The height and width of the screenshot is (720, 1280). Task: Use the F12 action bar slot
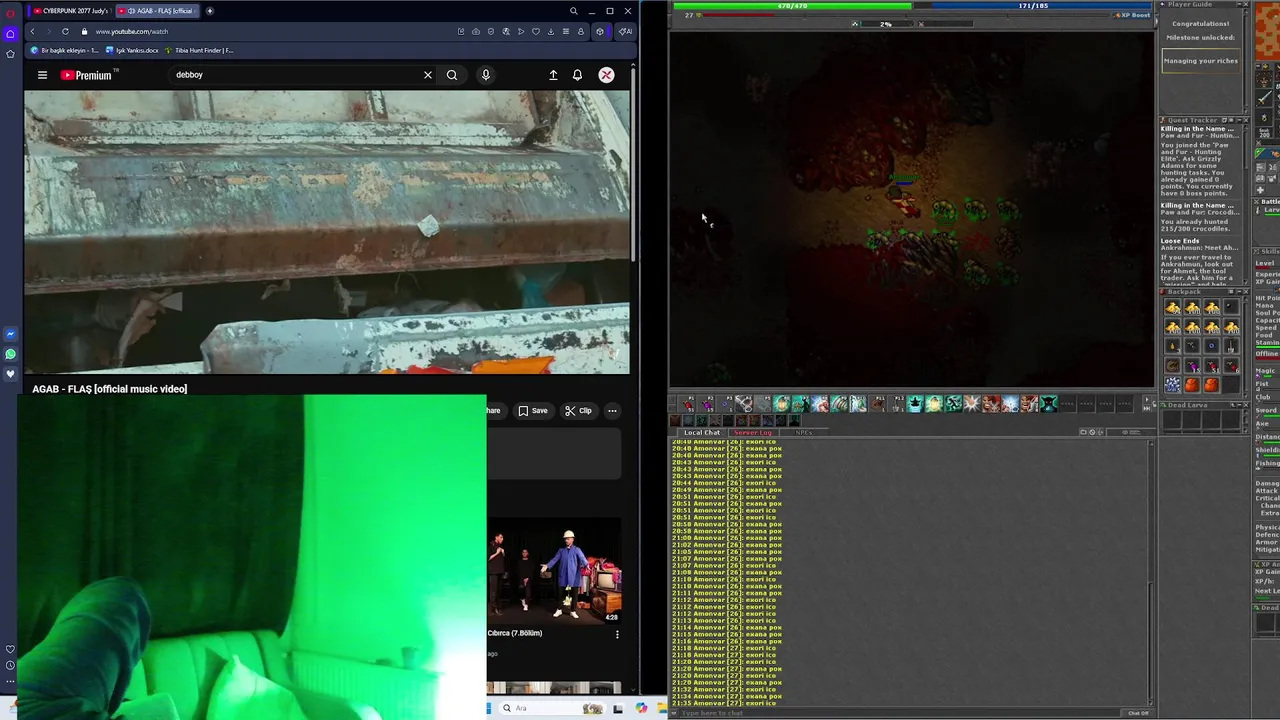898,403
